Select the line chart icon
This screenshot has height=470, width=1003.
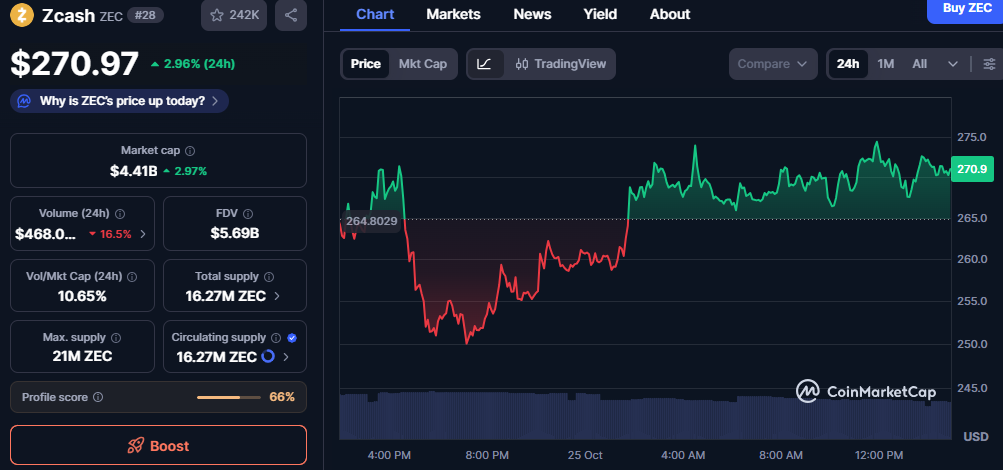pyautogui.click(x=484, y=64)
